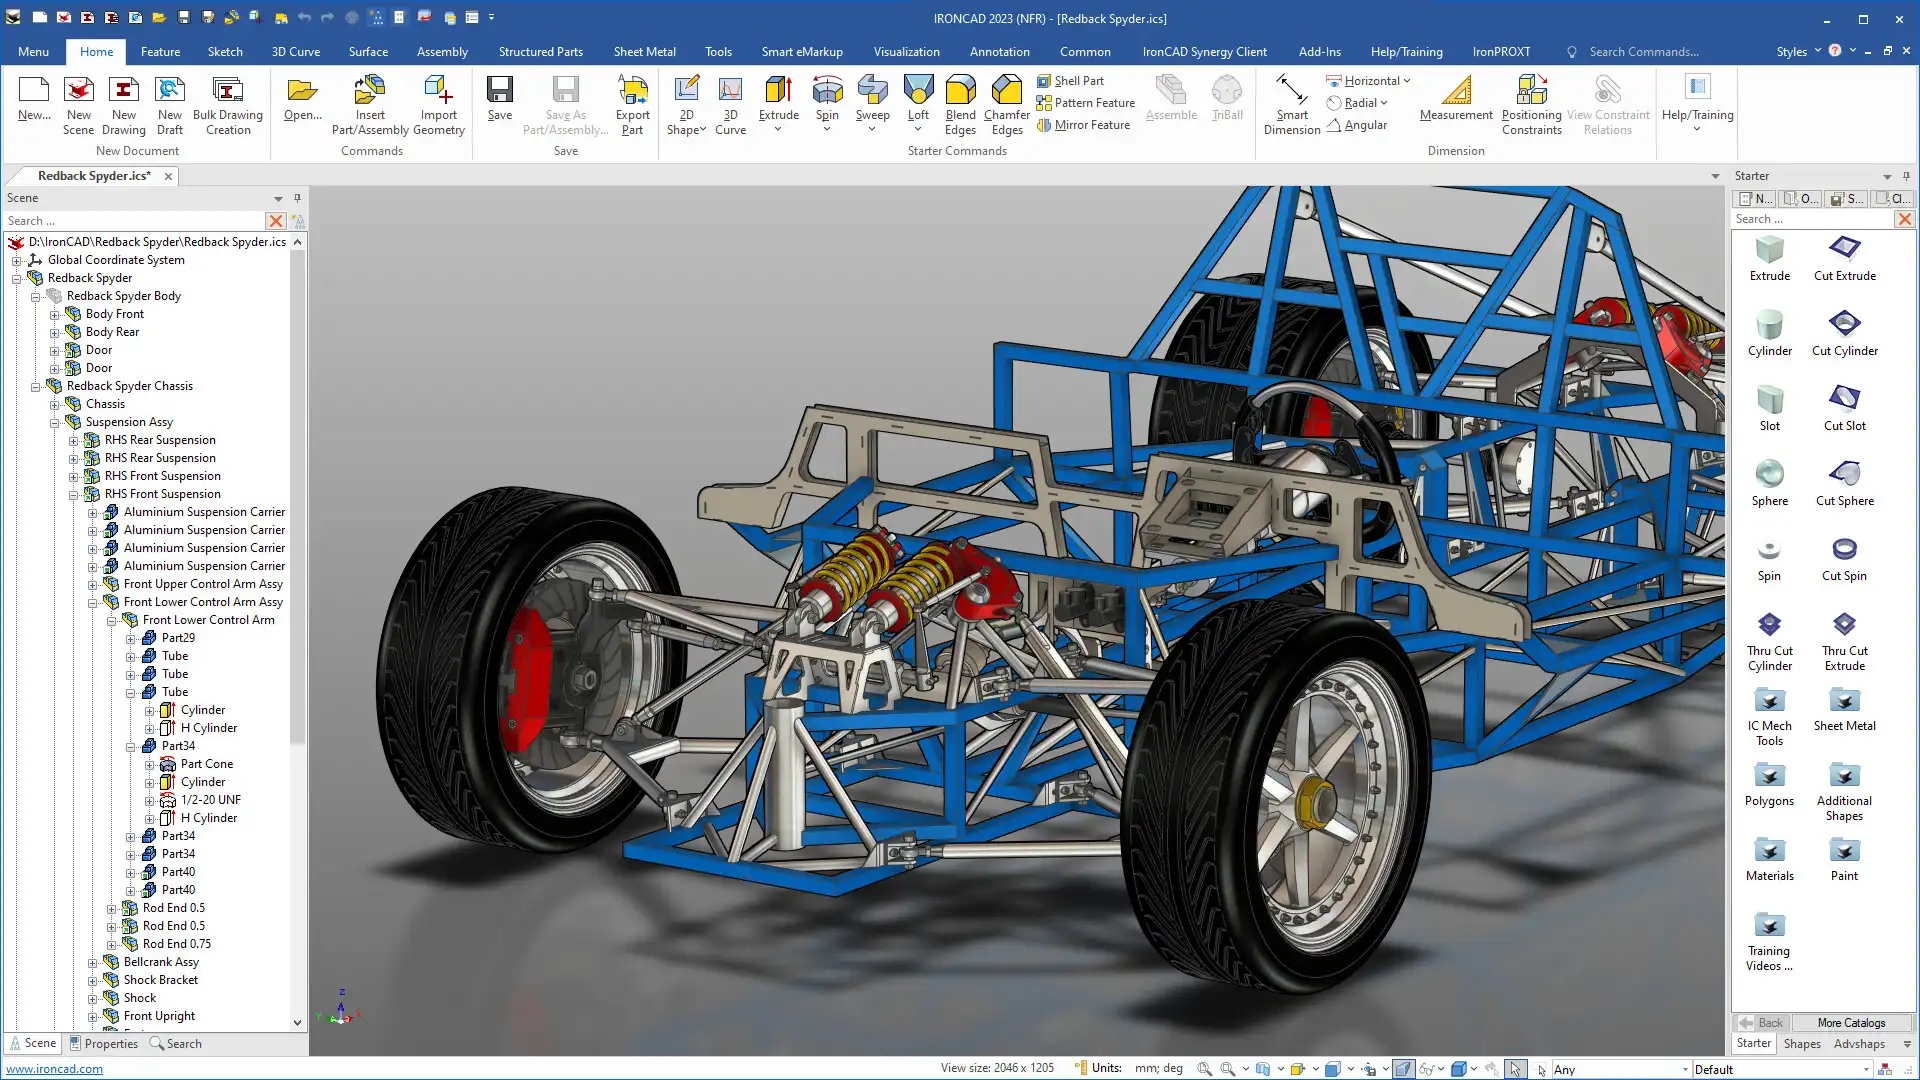This screenshot has width=1920, height=1080.
Task: Collapse the Suspension Assy tree node
Action: (55, 423)
